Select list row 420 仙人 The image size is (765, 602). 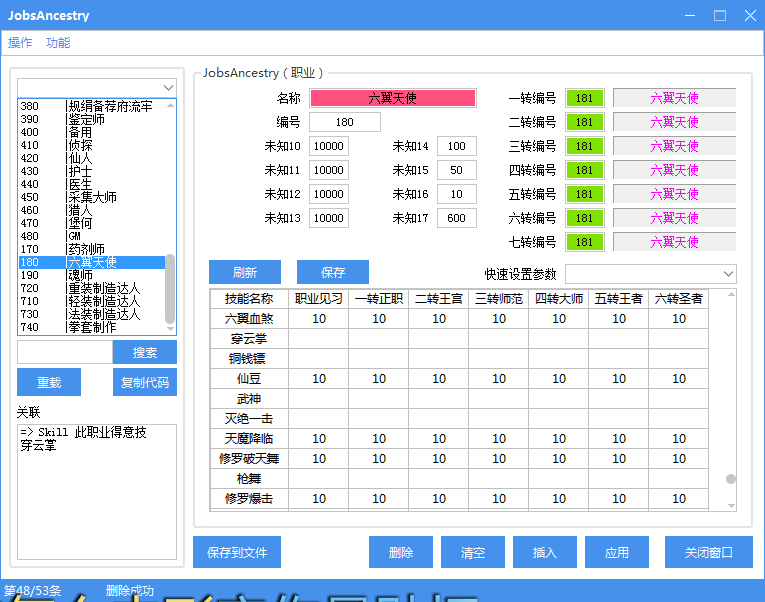(x=92, y=158)
